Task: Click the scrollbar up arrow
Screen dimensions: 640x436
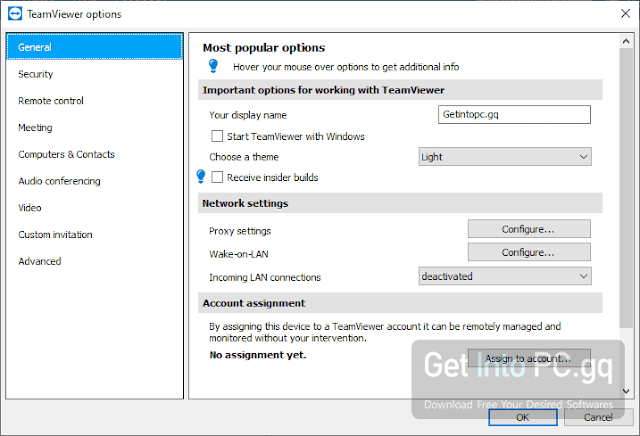Action: [626, 41]
